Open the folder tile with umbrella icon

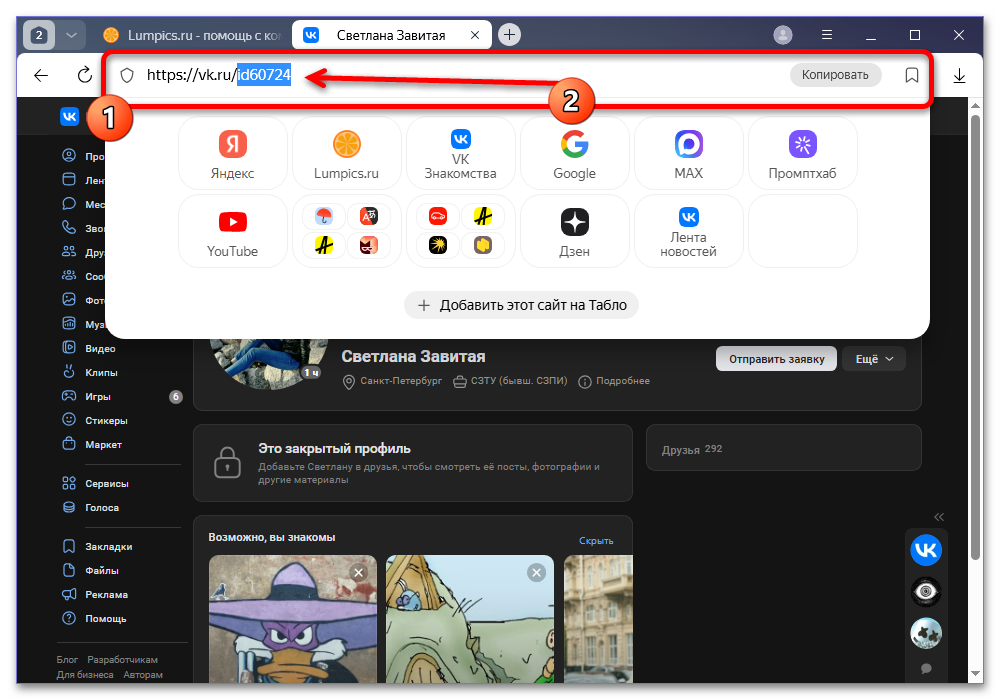pyautogui.click(x=346, y=231)
